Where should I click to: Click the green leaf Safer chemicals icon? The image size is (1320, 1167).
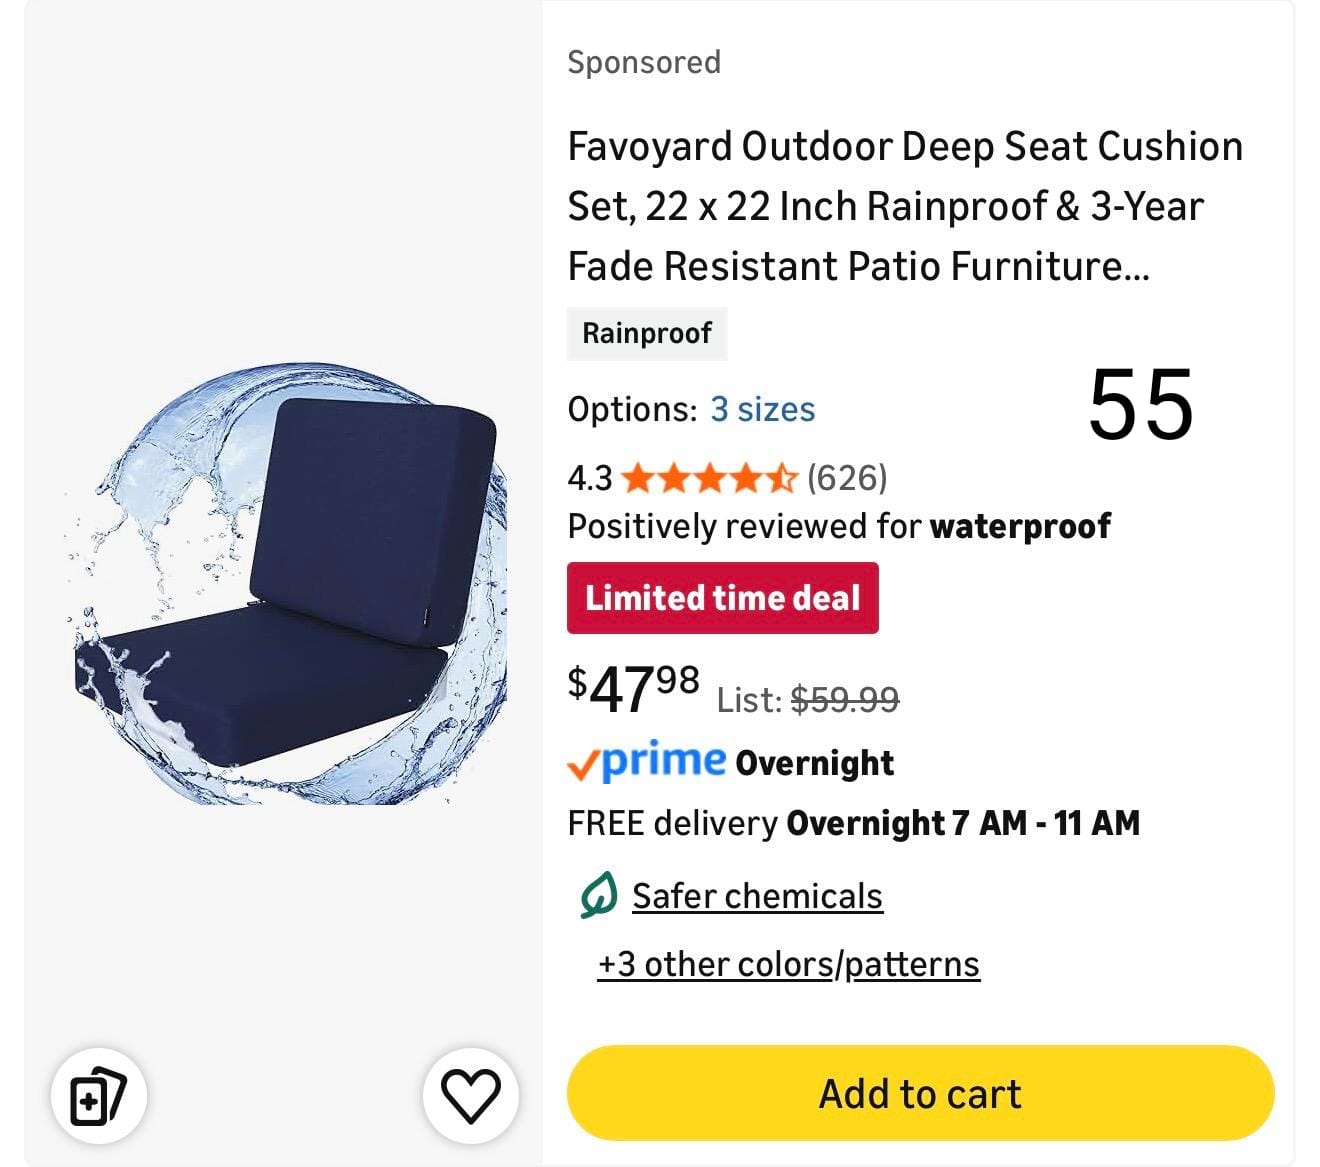tap(598, 895)
